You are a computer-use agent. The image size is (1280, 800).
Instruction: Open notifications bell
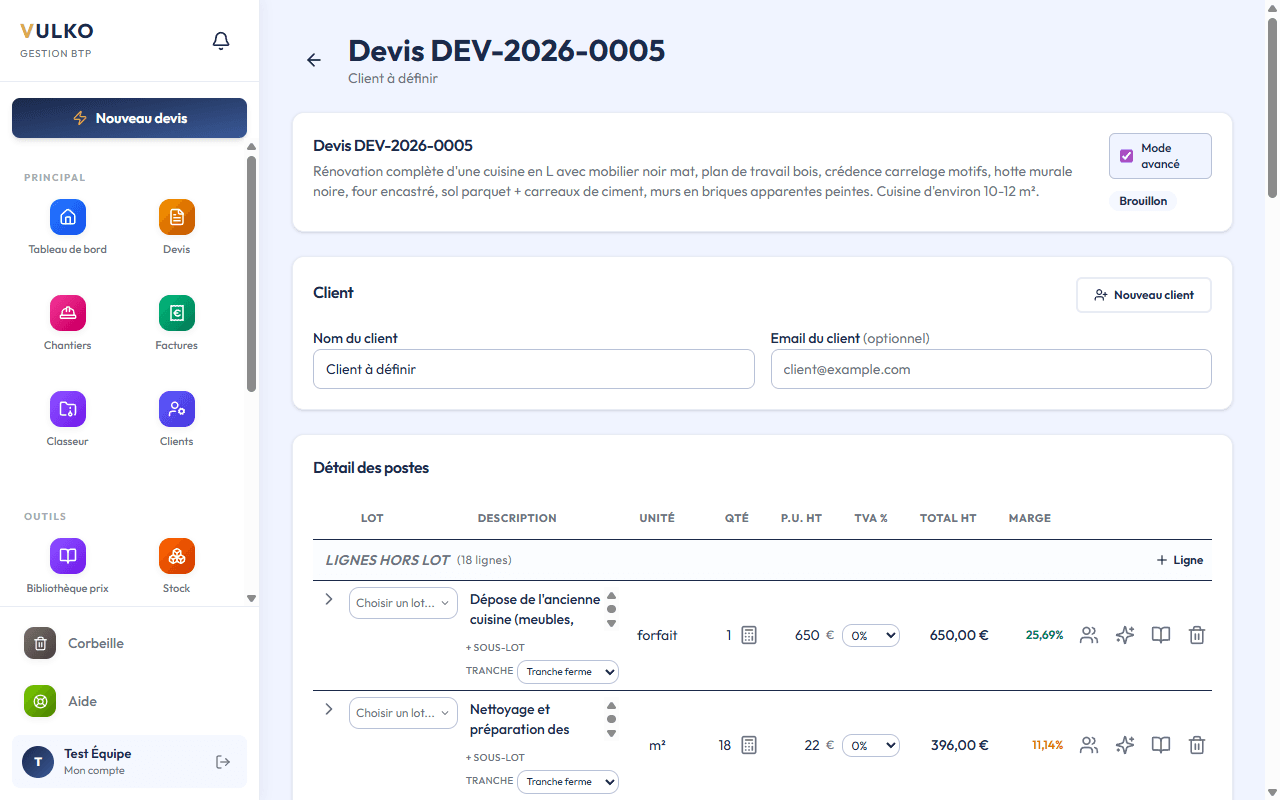click(x=221, y=41)
